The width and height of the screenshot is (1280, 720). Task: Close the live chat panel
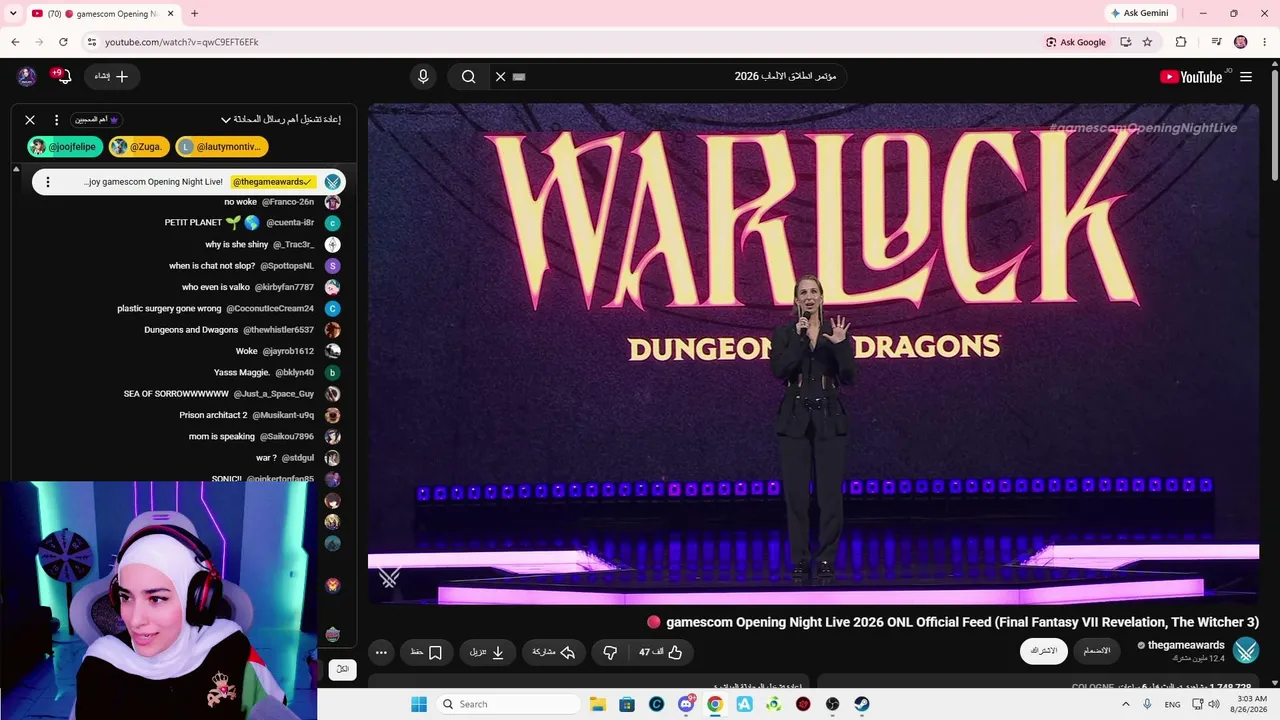(30, 120)
